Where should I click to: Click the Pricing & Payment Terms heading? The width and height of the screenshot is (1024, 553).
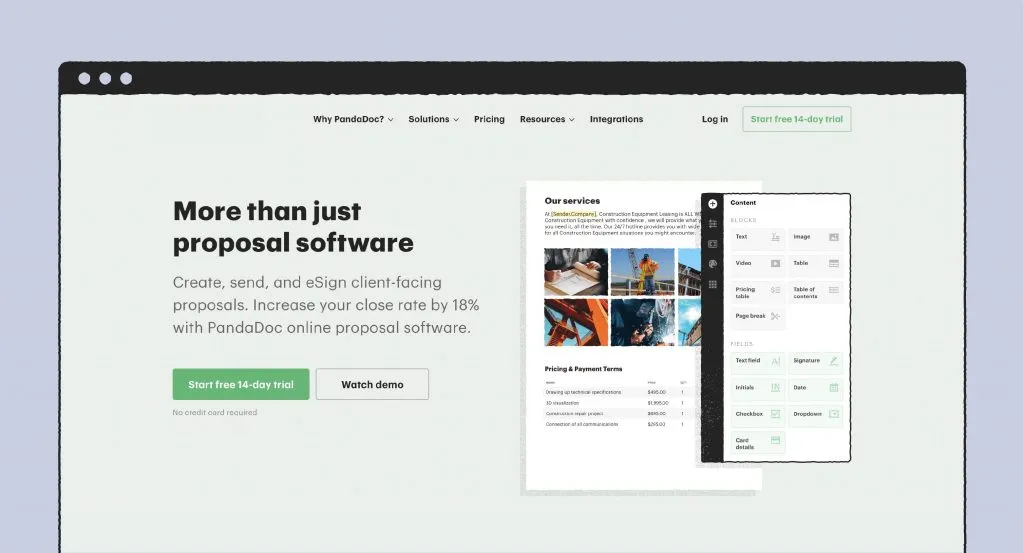(583, 369)
